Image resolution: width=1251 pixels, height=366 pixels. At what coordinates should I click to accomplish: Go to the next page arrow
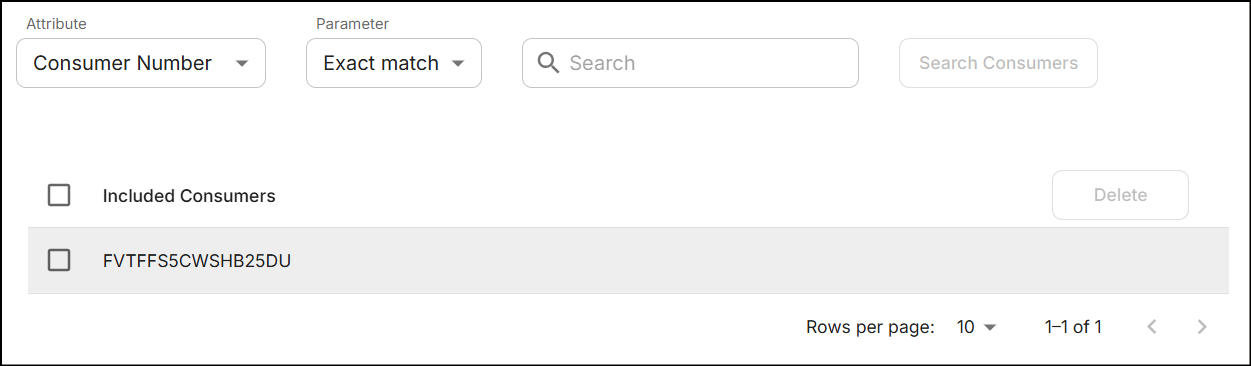pyautogui.click(x=1202, y=327)
